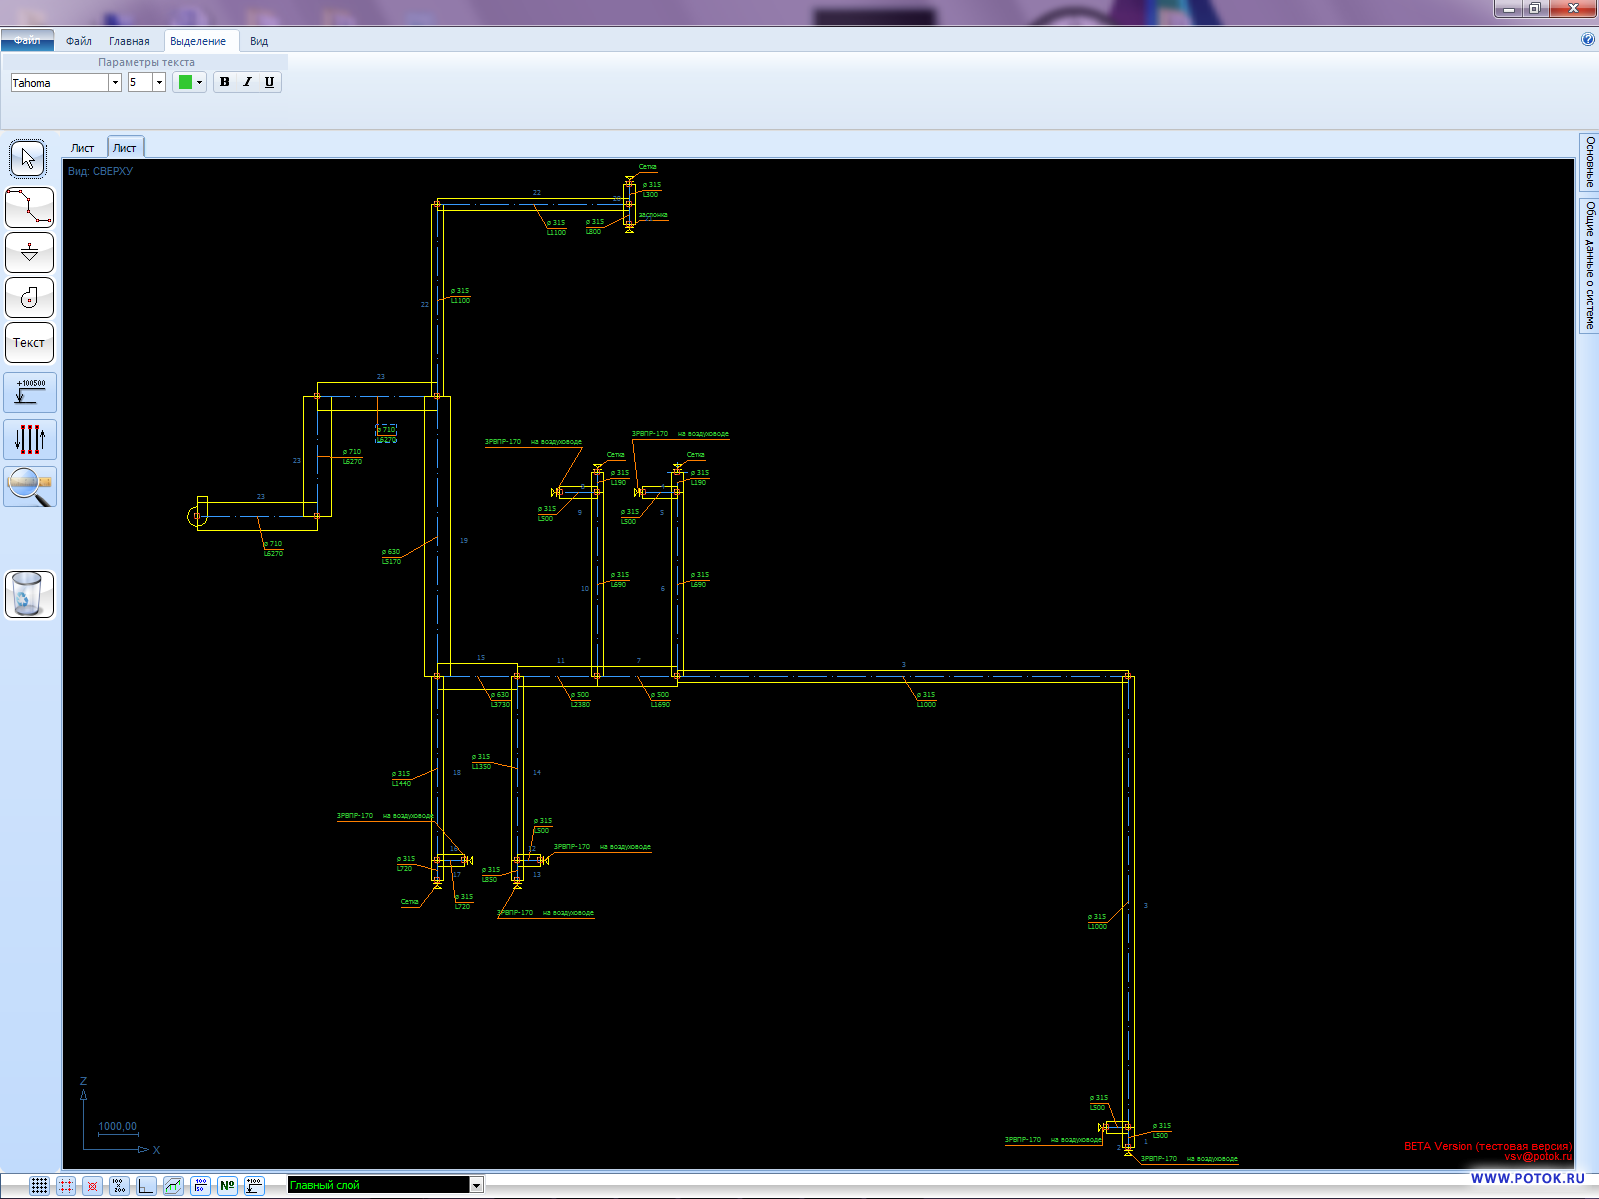
Task: Click into the Tahoma font name field
Action: pyautogui.click(x=59, y=83)
